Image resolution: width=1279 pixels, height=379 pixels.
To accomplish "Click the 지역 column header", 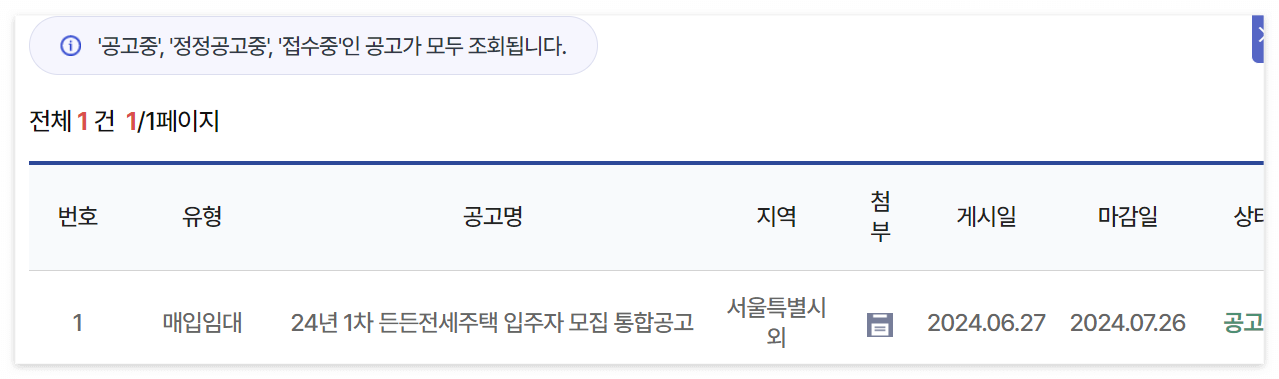I will [777, 216].
